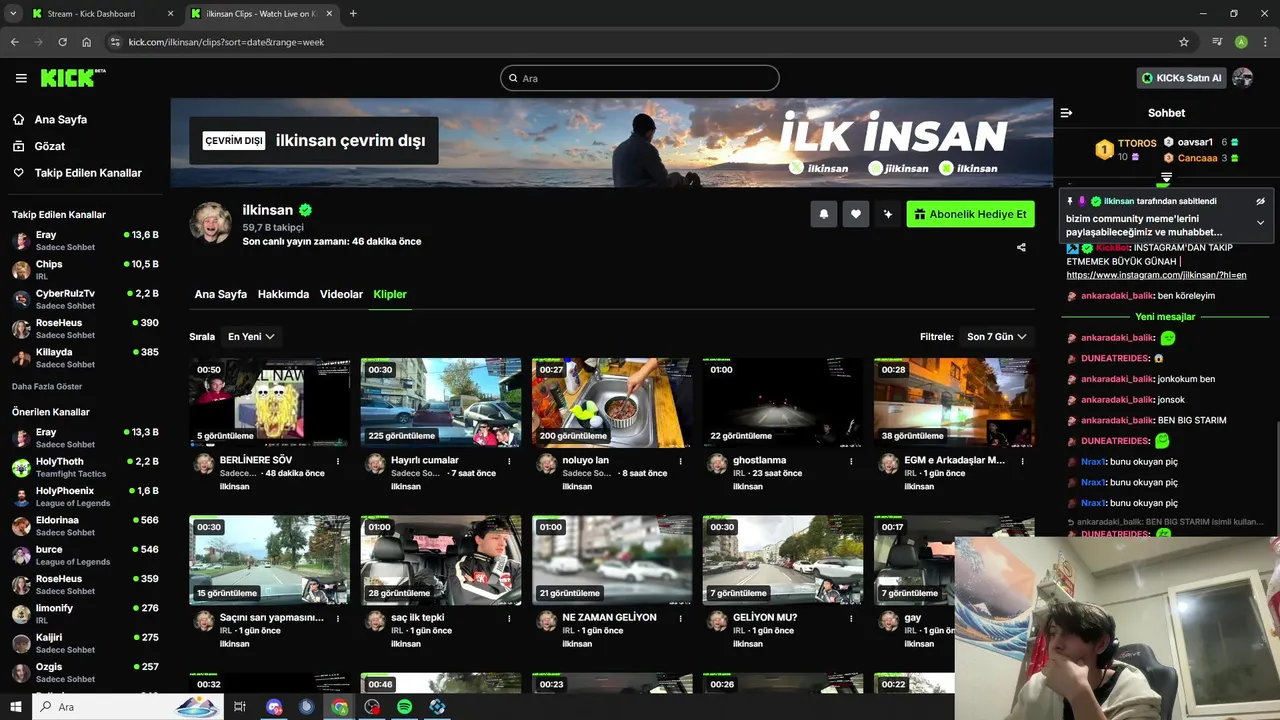Screen dimensions: 1280x720
Task: Open options menu for noluyo lan clip
Action: click(680, 461)
